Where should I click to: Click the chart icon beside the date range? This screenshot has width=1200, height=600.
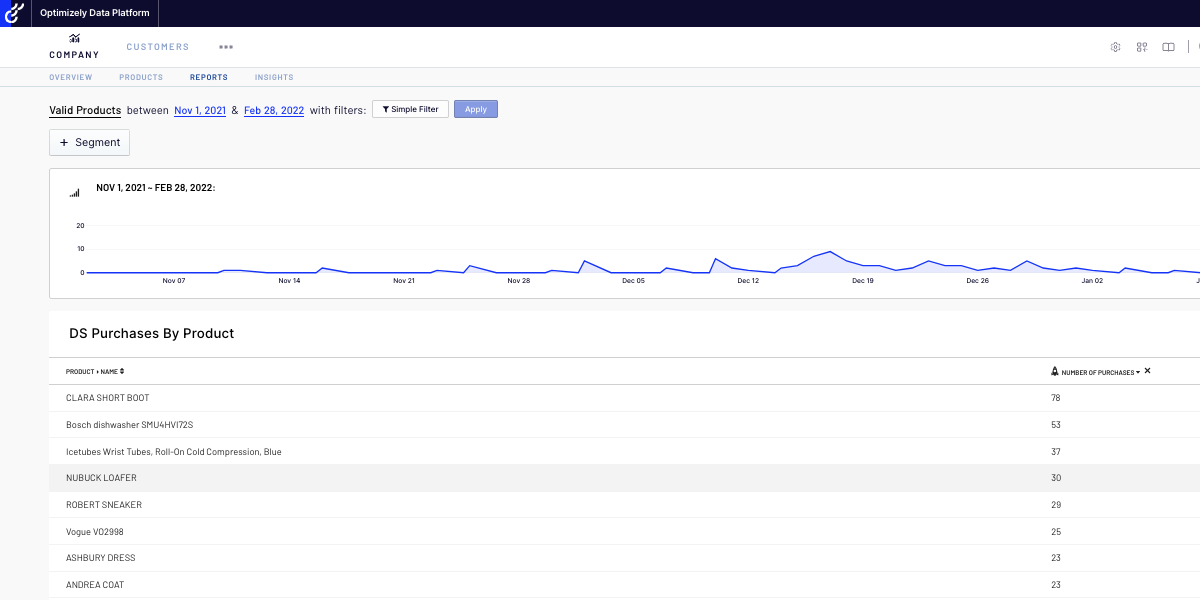coord(74,192)
